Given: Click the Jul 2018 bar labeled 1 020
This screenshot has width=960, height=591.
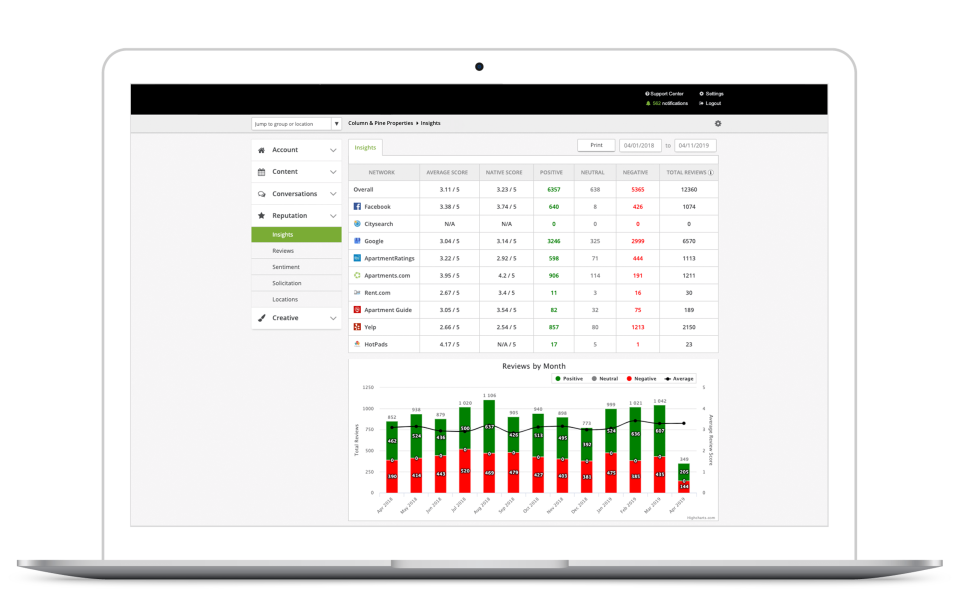Looking at the screenshot, I should coord(465,450).
